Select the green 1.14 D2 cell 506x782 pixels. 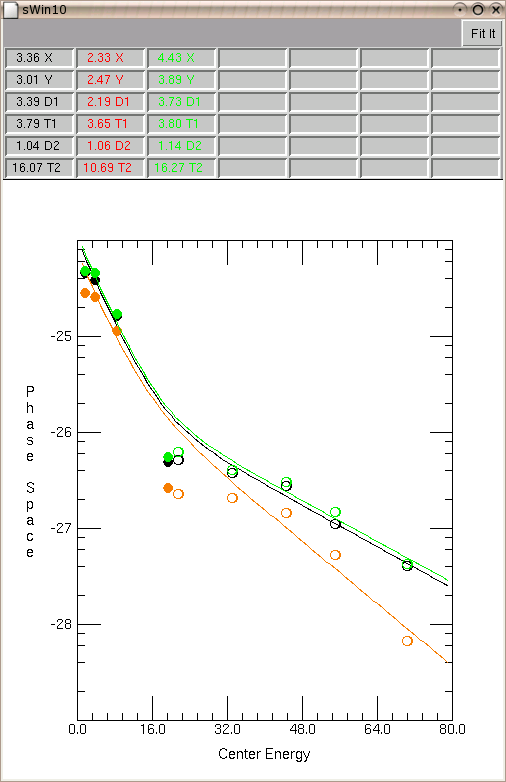(181, 146)
